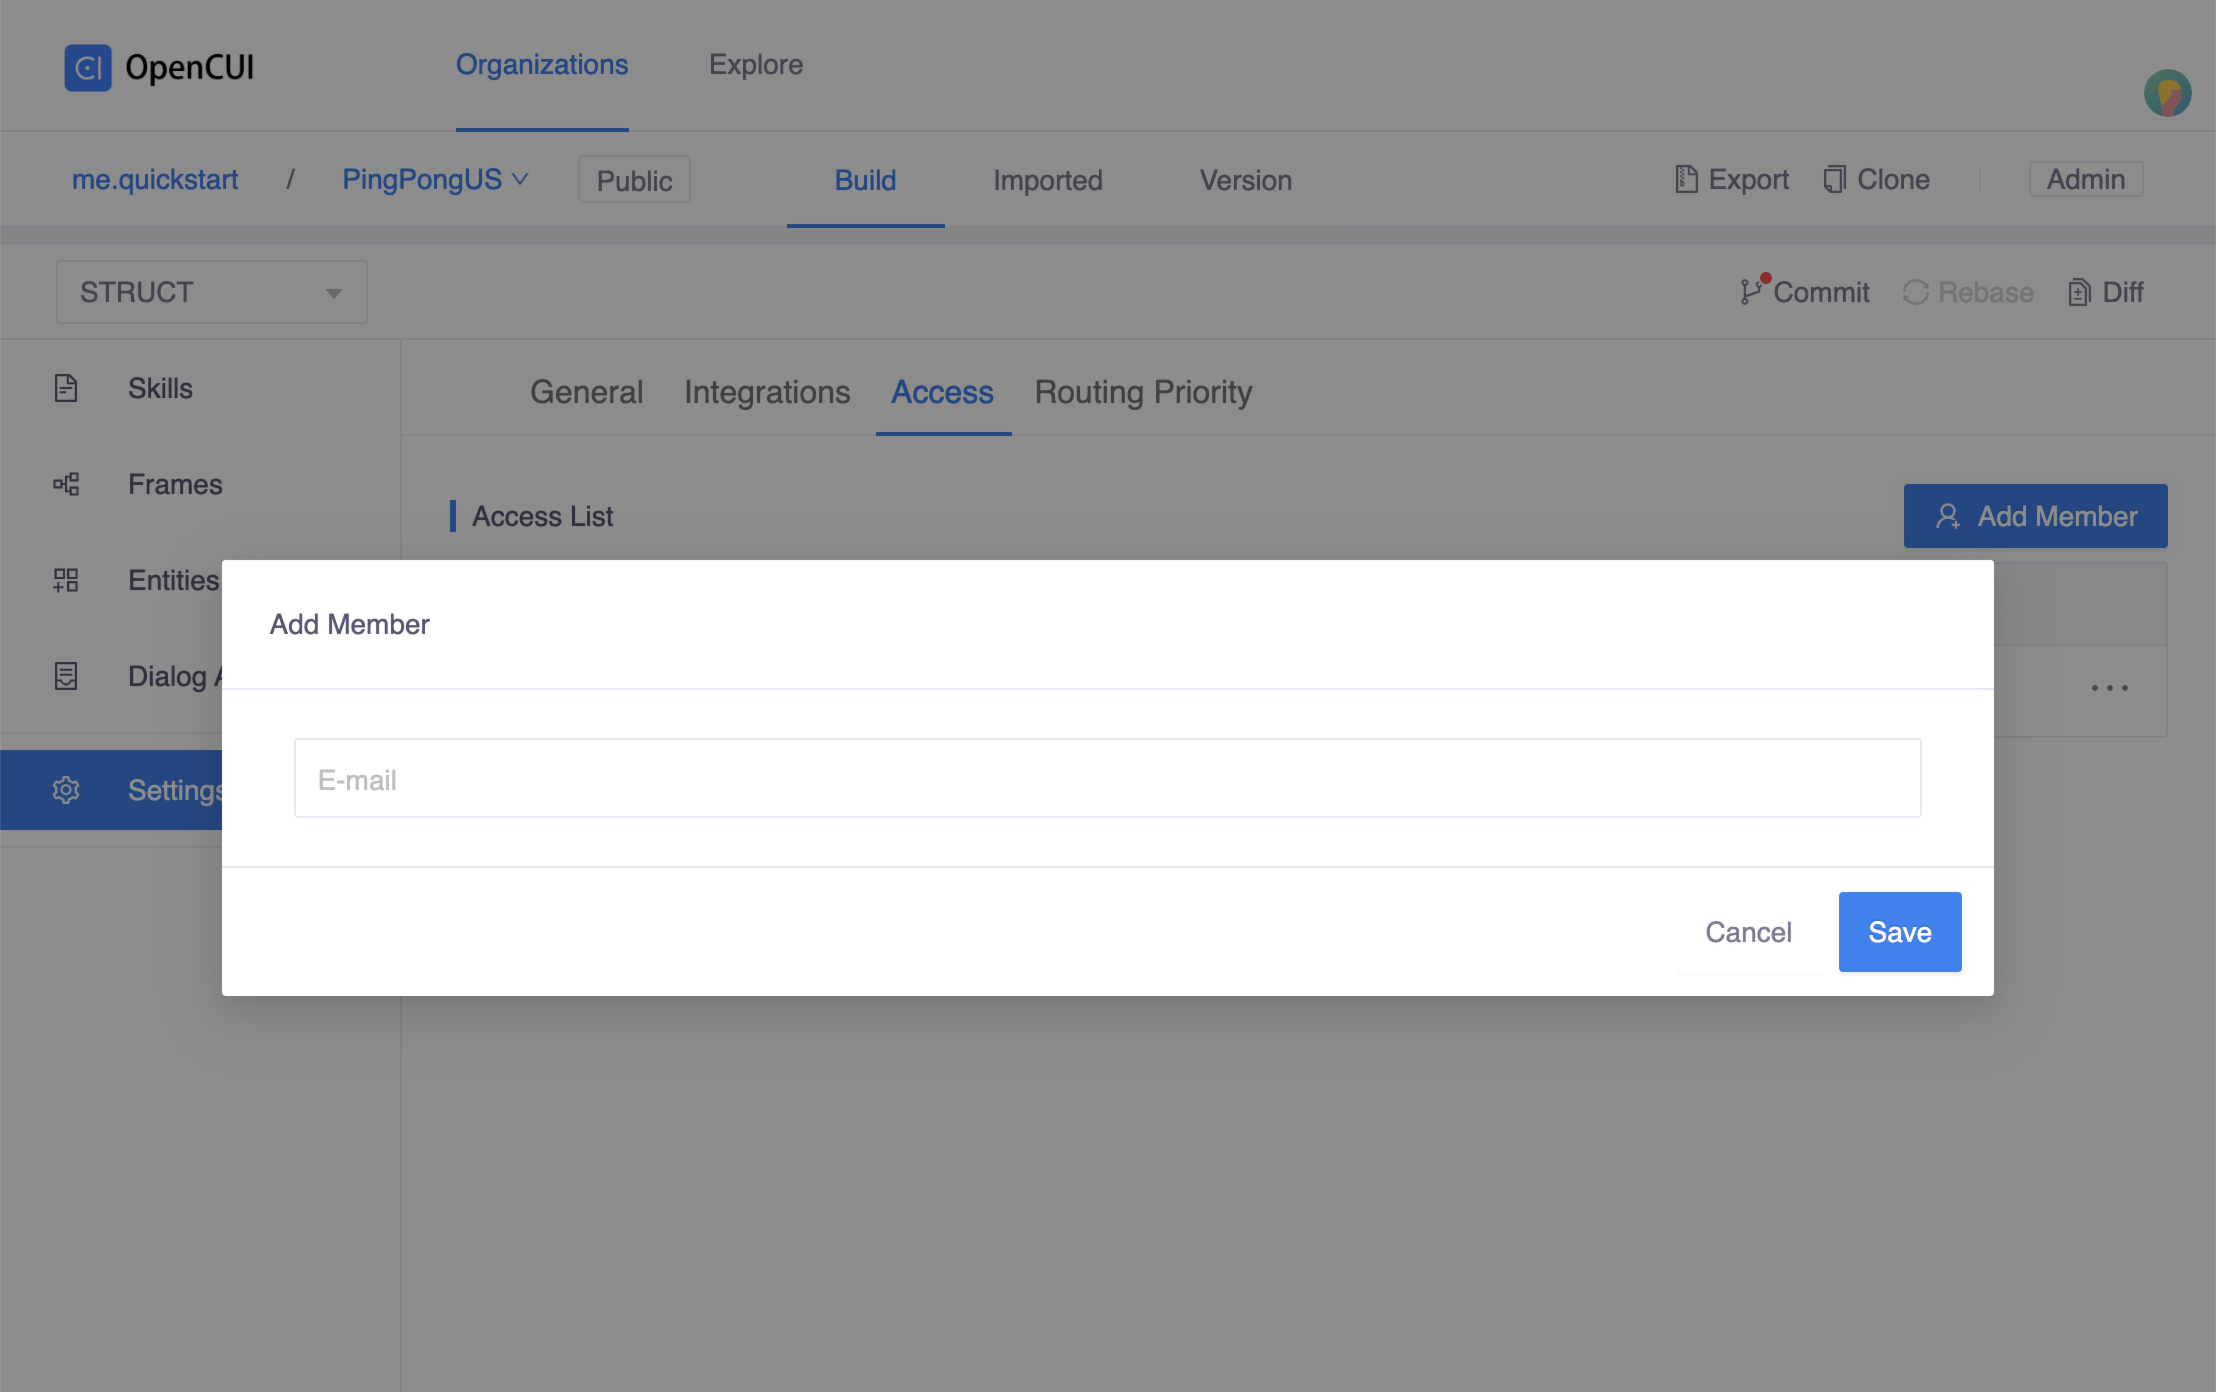The image size is (2216, 1392).
Task: Open Entities via its sidebar icon
Action: pos(66,580)
